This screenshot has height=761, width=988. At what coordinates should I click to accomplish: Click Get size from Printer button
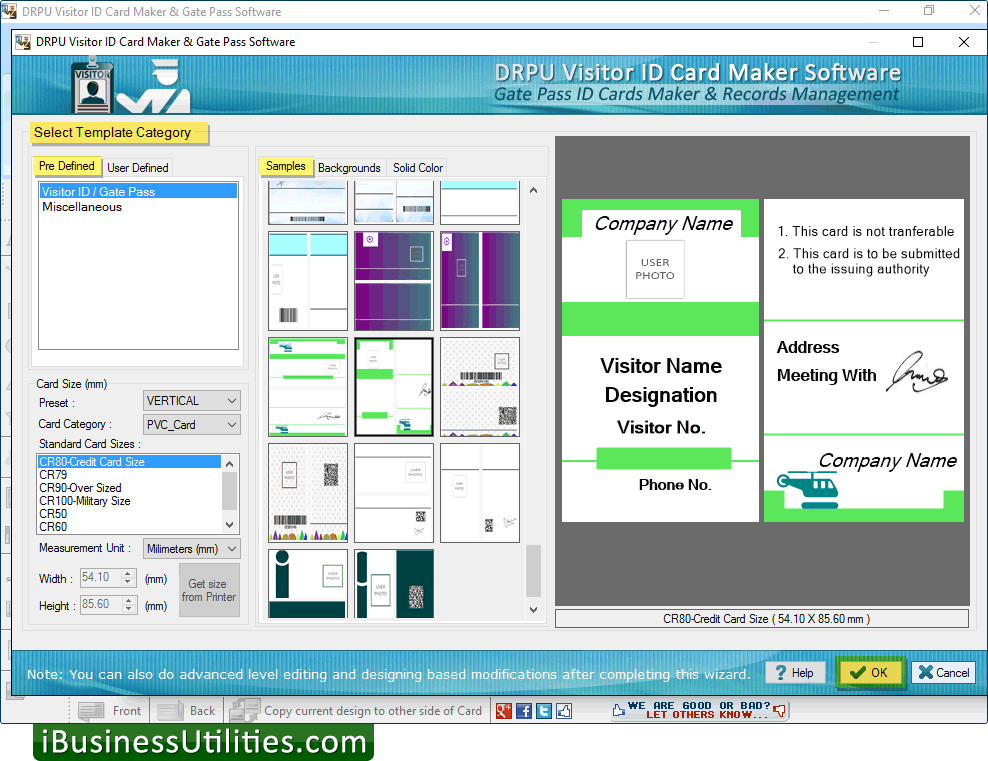coord(209,590)
